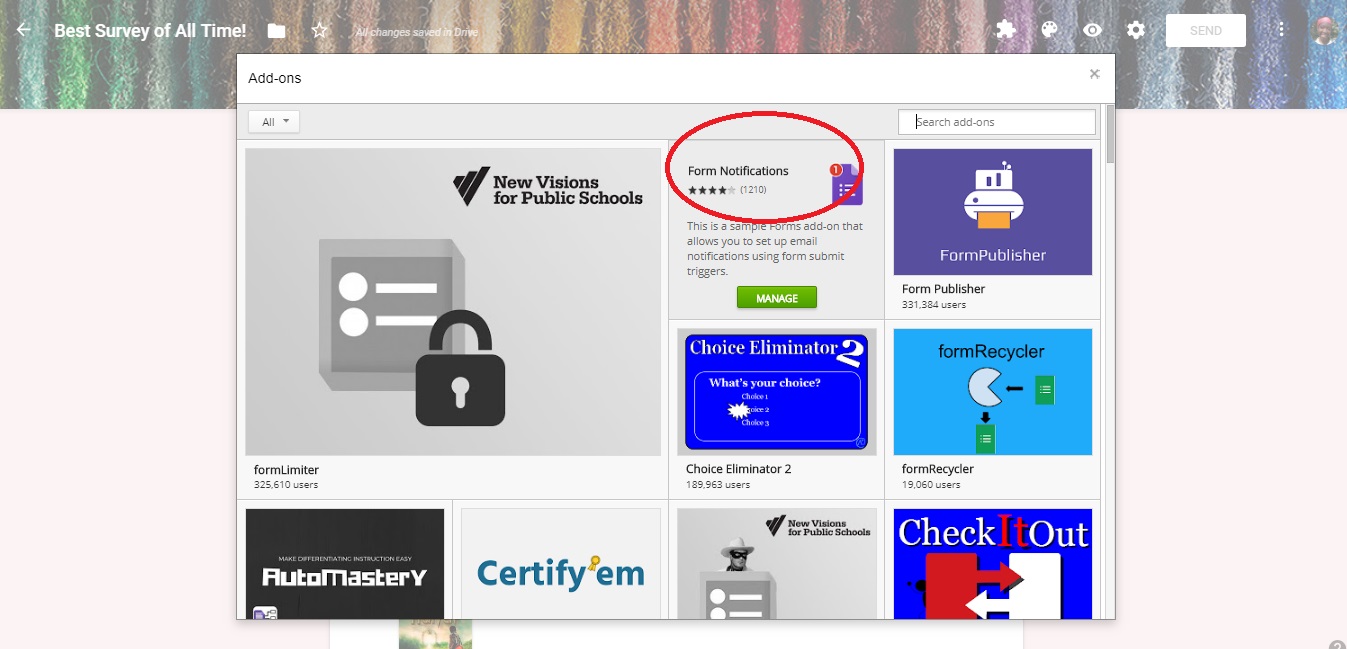This screenshot has width=1347, height=649.
Task: Expand the All category filter dropdown
Action: [x=274, y=122]
